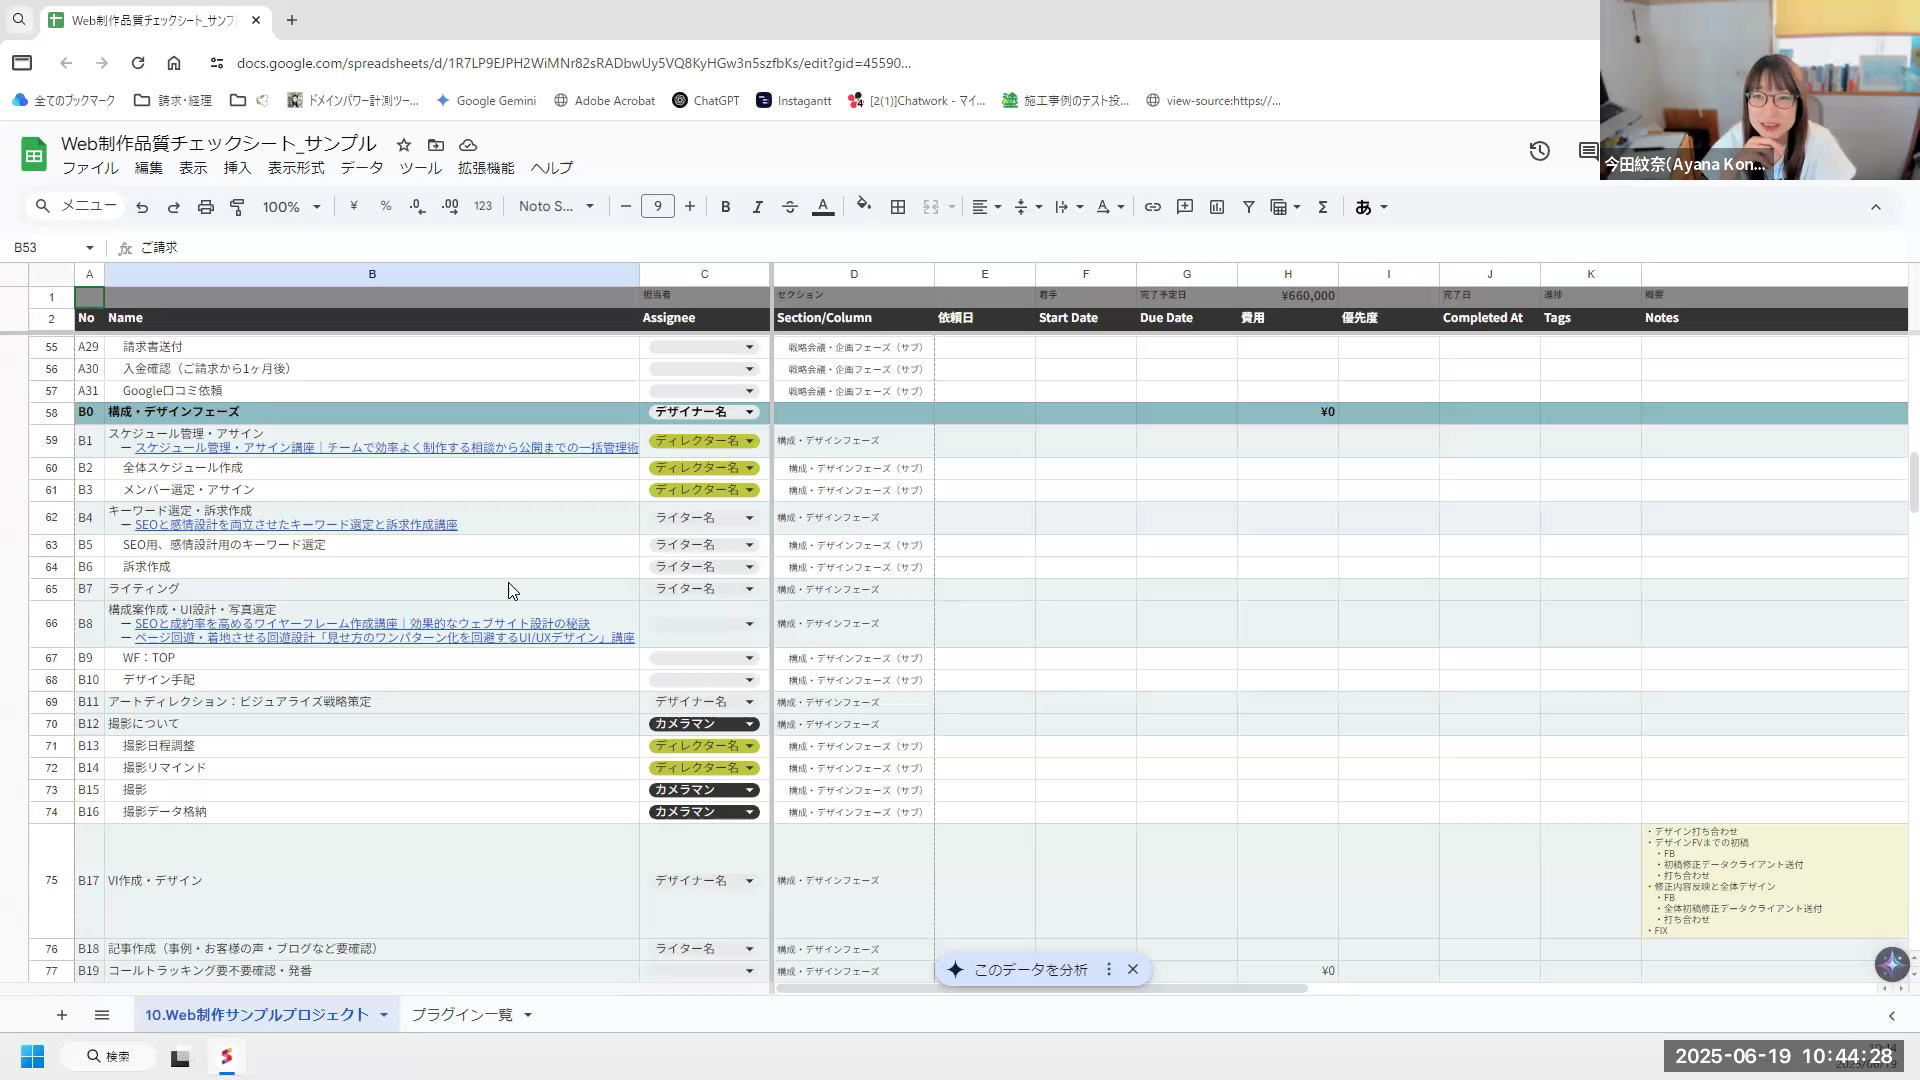The height and width of the screenshot is (1080, 1920).
Task: Increase font size with plus button
Action: pos(689,206)
